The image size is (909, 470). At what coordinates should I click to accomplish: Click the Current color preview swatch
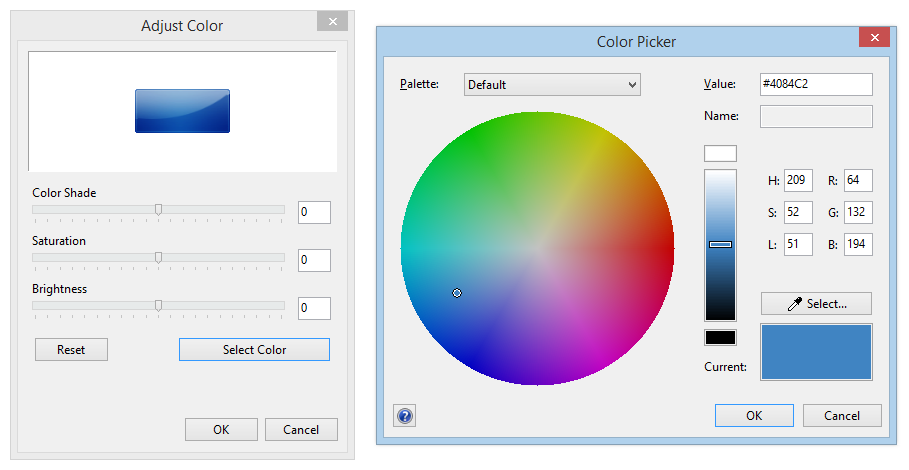816,352
